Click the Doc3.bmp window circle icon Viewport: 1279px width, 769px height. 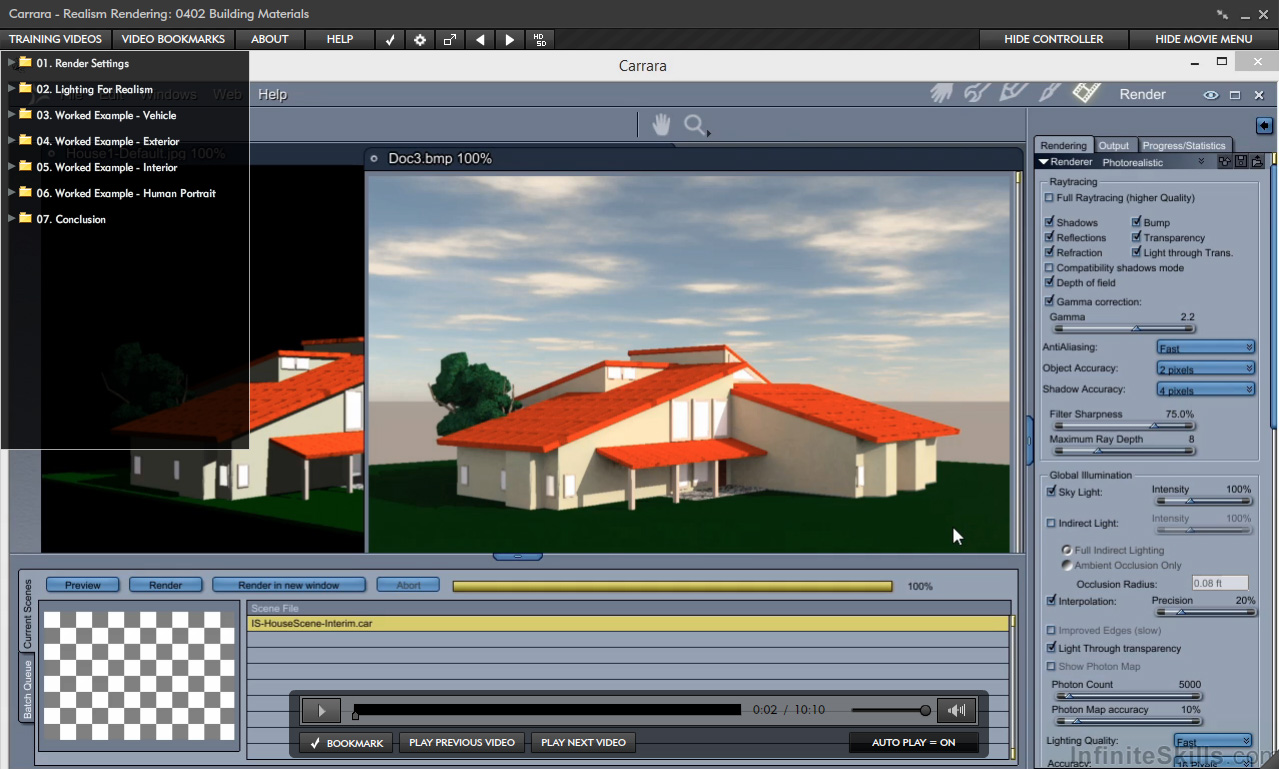(x=374, y=158)
